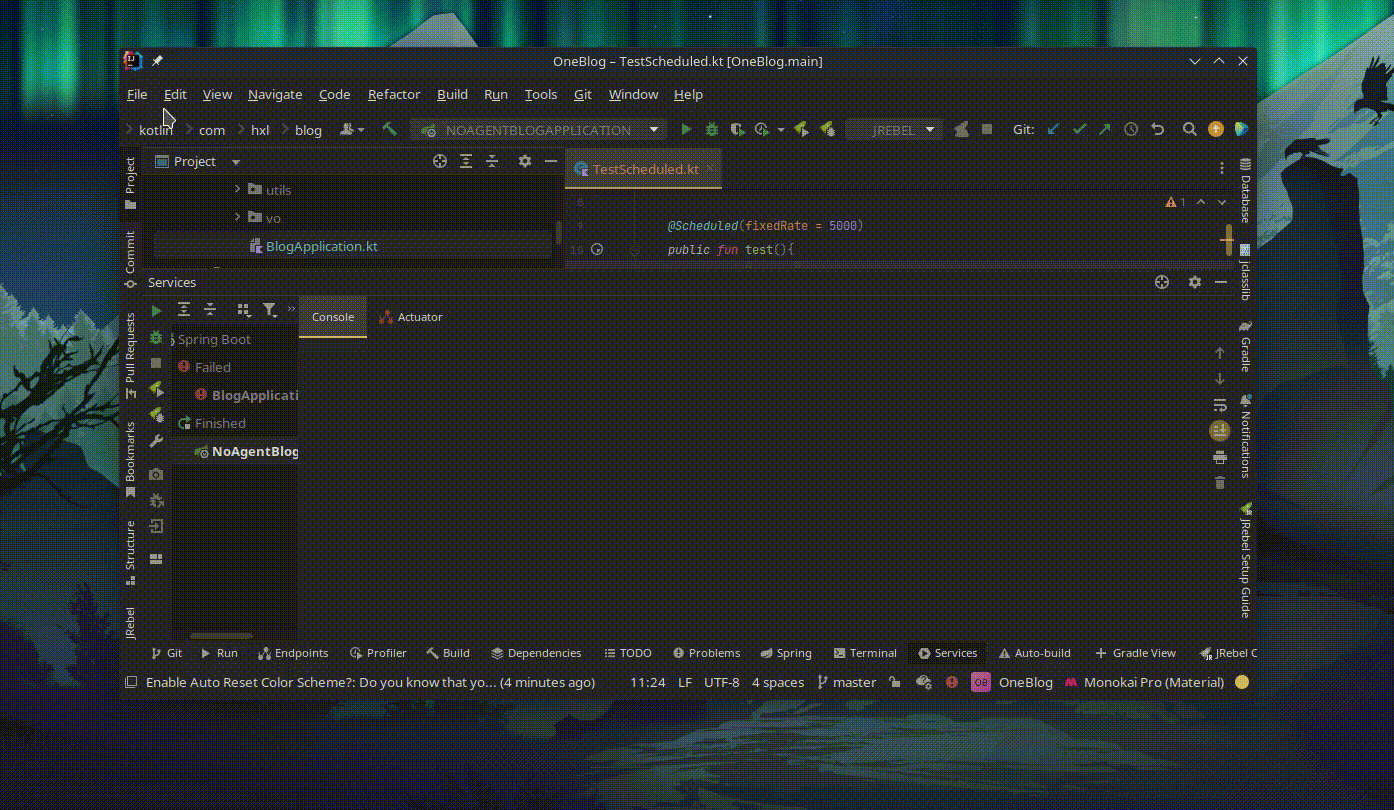Screen dimensions: 1394x810
Task: Toggle the Database tool window stripe
Action: tap(1245, 190)
